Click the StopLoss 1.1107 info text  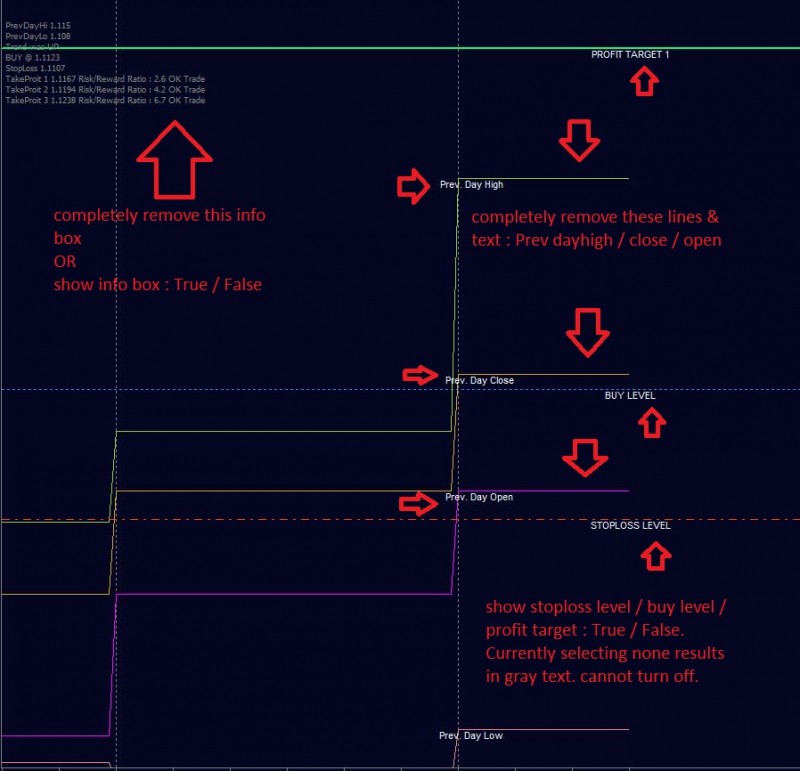coord(35,68)
